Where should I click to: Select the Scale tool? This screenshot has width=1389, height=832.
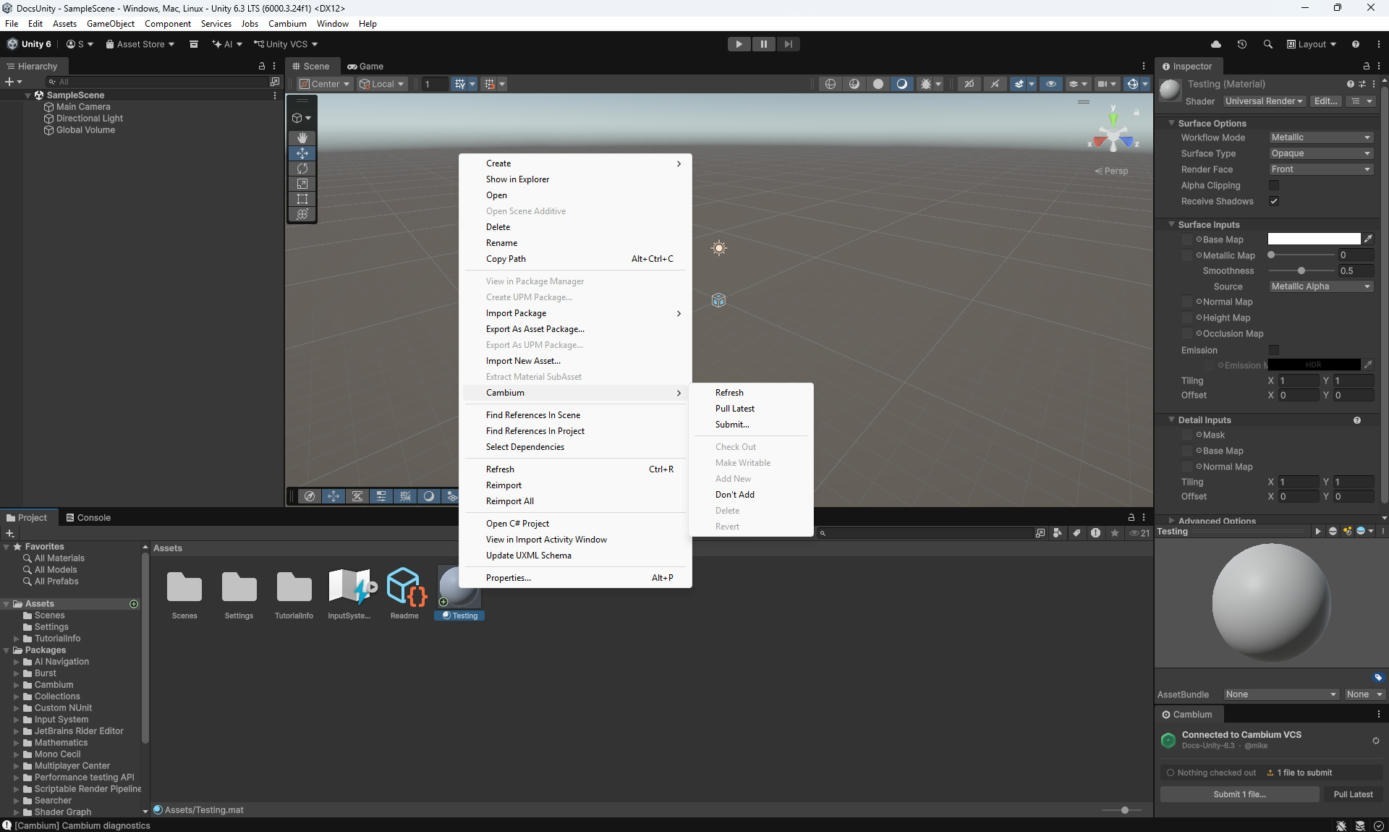point(302,183)
